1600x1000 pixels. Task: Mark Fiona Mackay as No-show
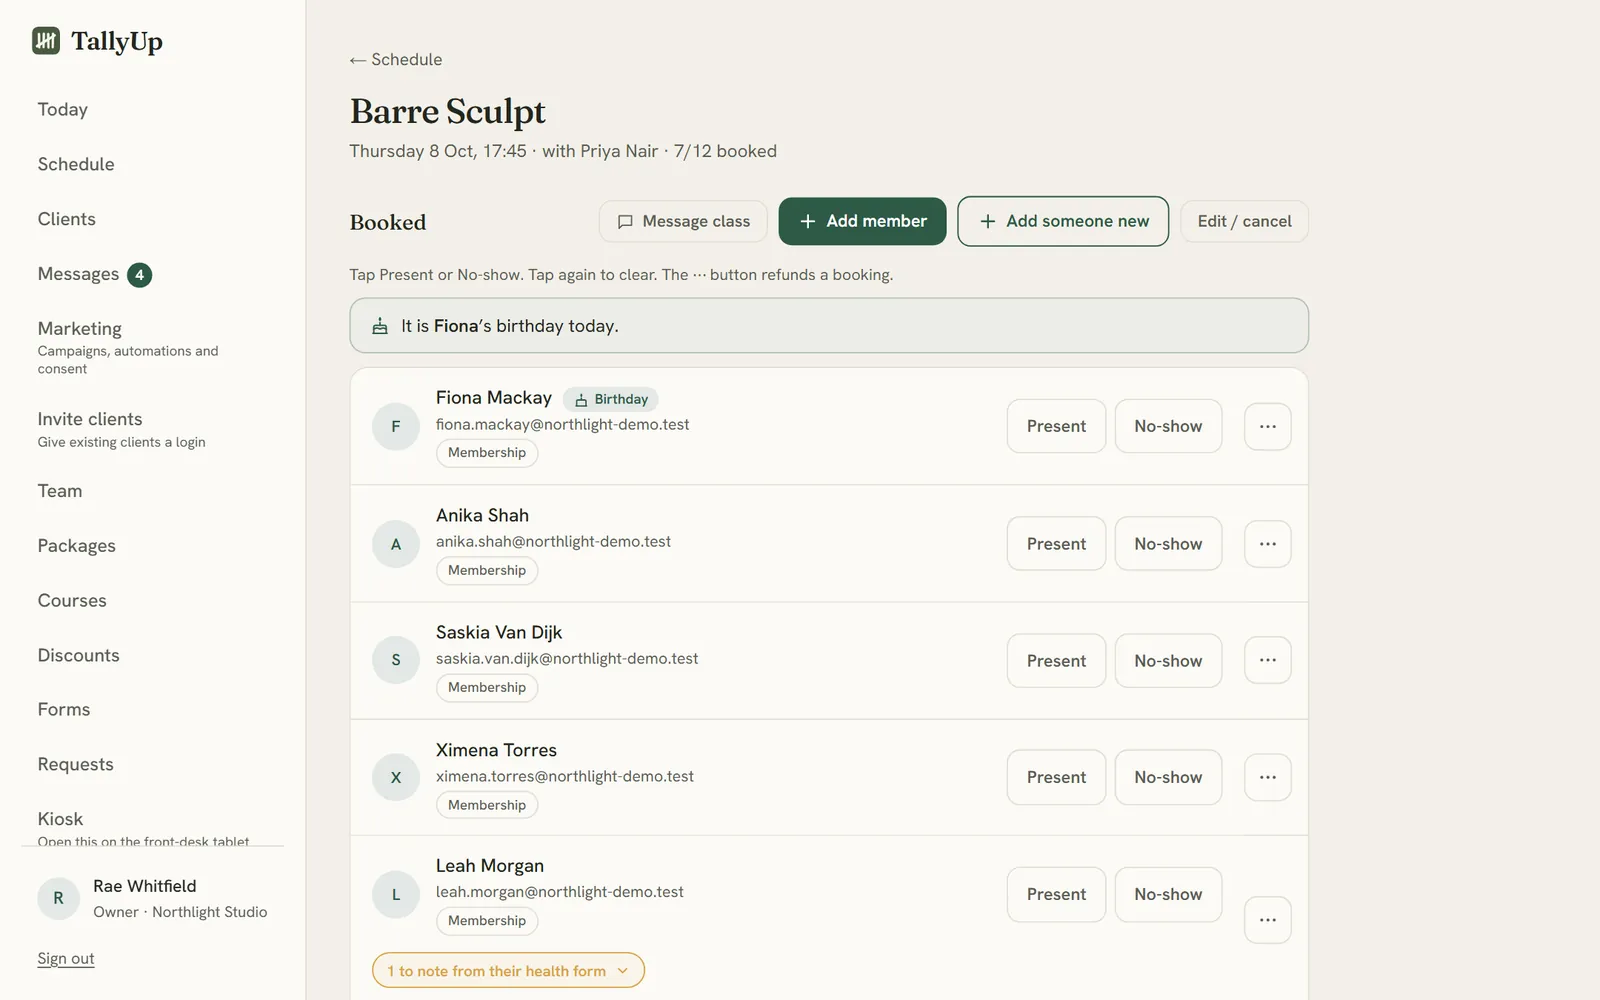[x=1168, y=426]
